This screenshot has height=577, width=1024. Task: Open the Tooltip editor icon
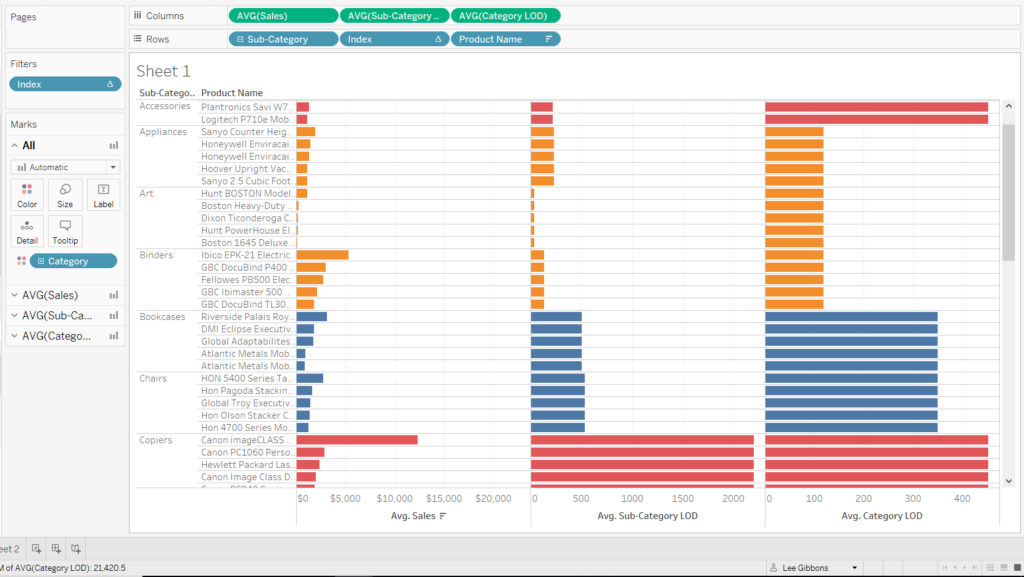click(x=65, y=230)
